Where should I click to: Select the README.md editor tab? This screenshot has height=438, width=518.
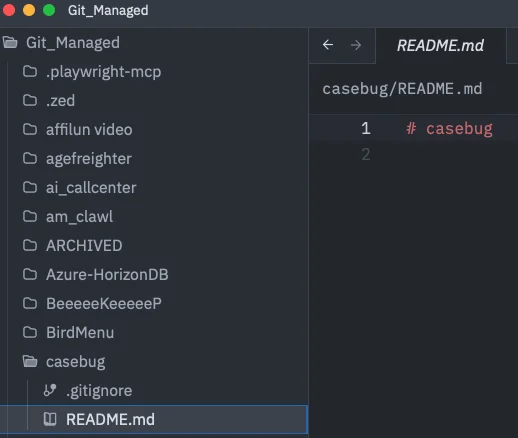point(440,45)
